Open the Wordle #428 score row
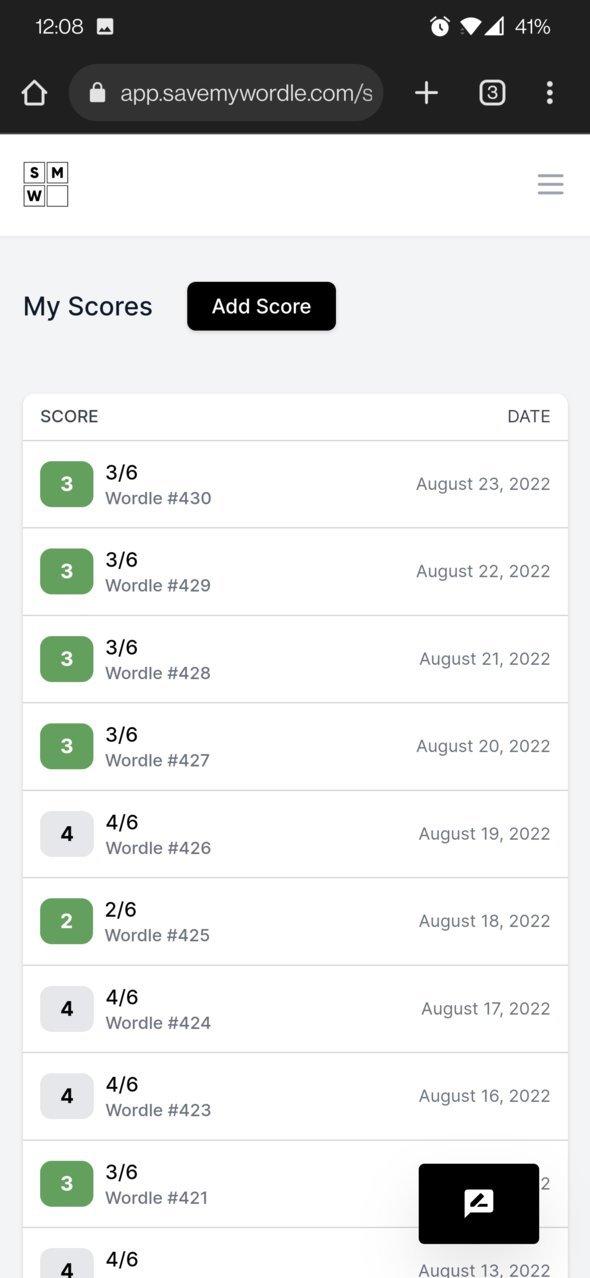 (x=295, y=659)
